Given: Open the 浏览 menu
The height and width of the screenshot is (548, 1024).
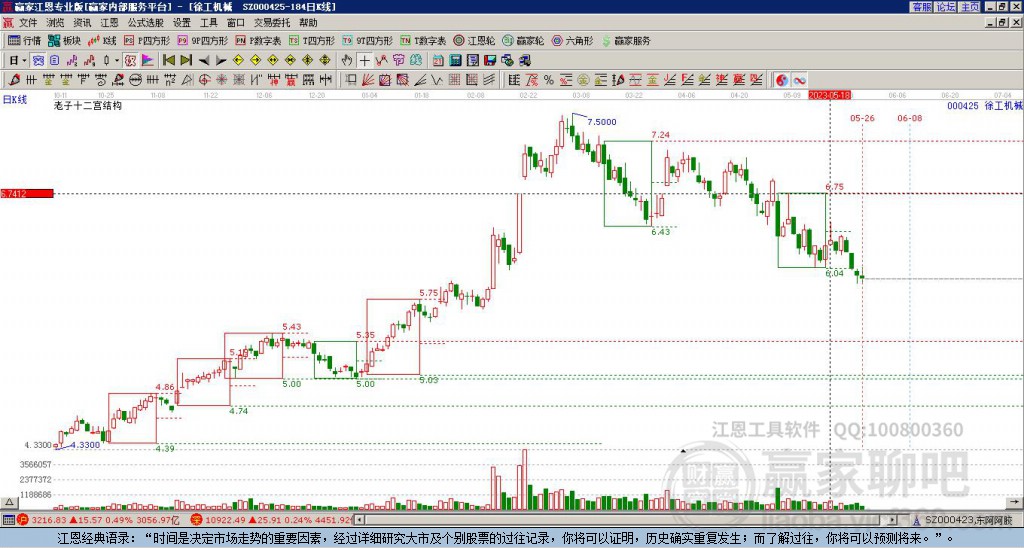Looking at the screenshot, I should point(56,23).
